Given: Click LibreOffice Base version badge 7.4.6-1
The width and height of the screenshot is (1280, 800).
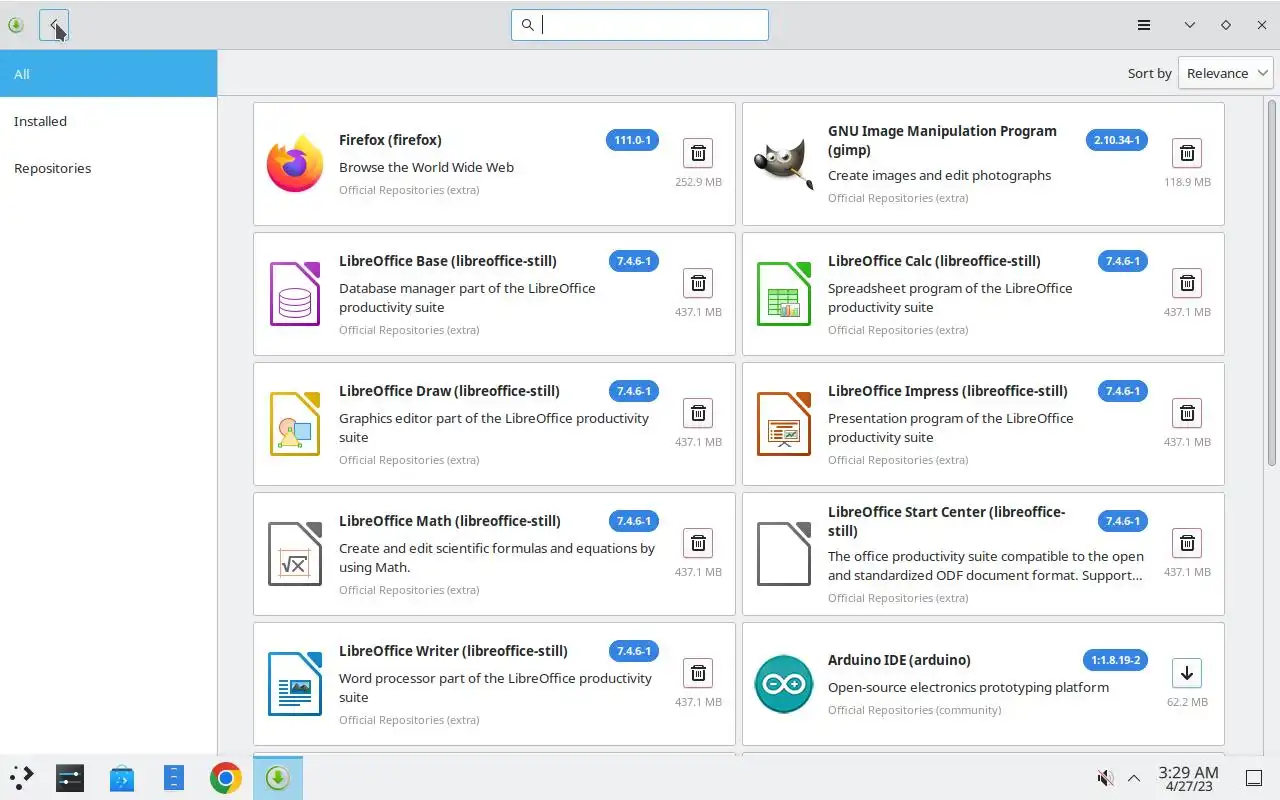Looking at the screenshot, I should coord(634,261).
